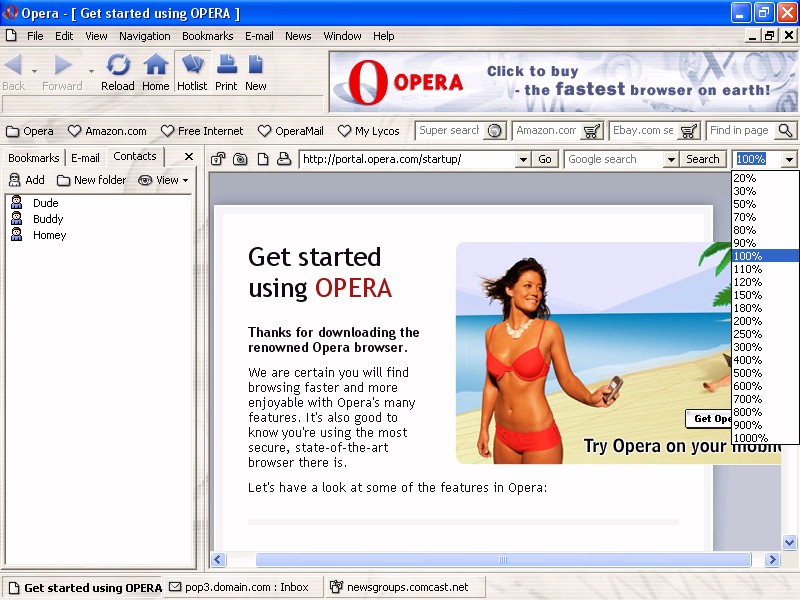Toggle document mode page icon
800x600 pixels.
(x=263, y=159)
